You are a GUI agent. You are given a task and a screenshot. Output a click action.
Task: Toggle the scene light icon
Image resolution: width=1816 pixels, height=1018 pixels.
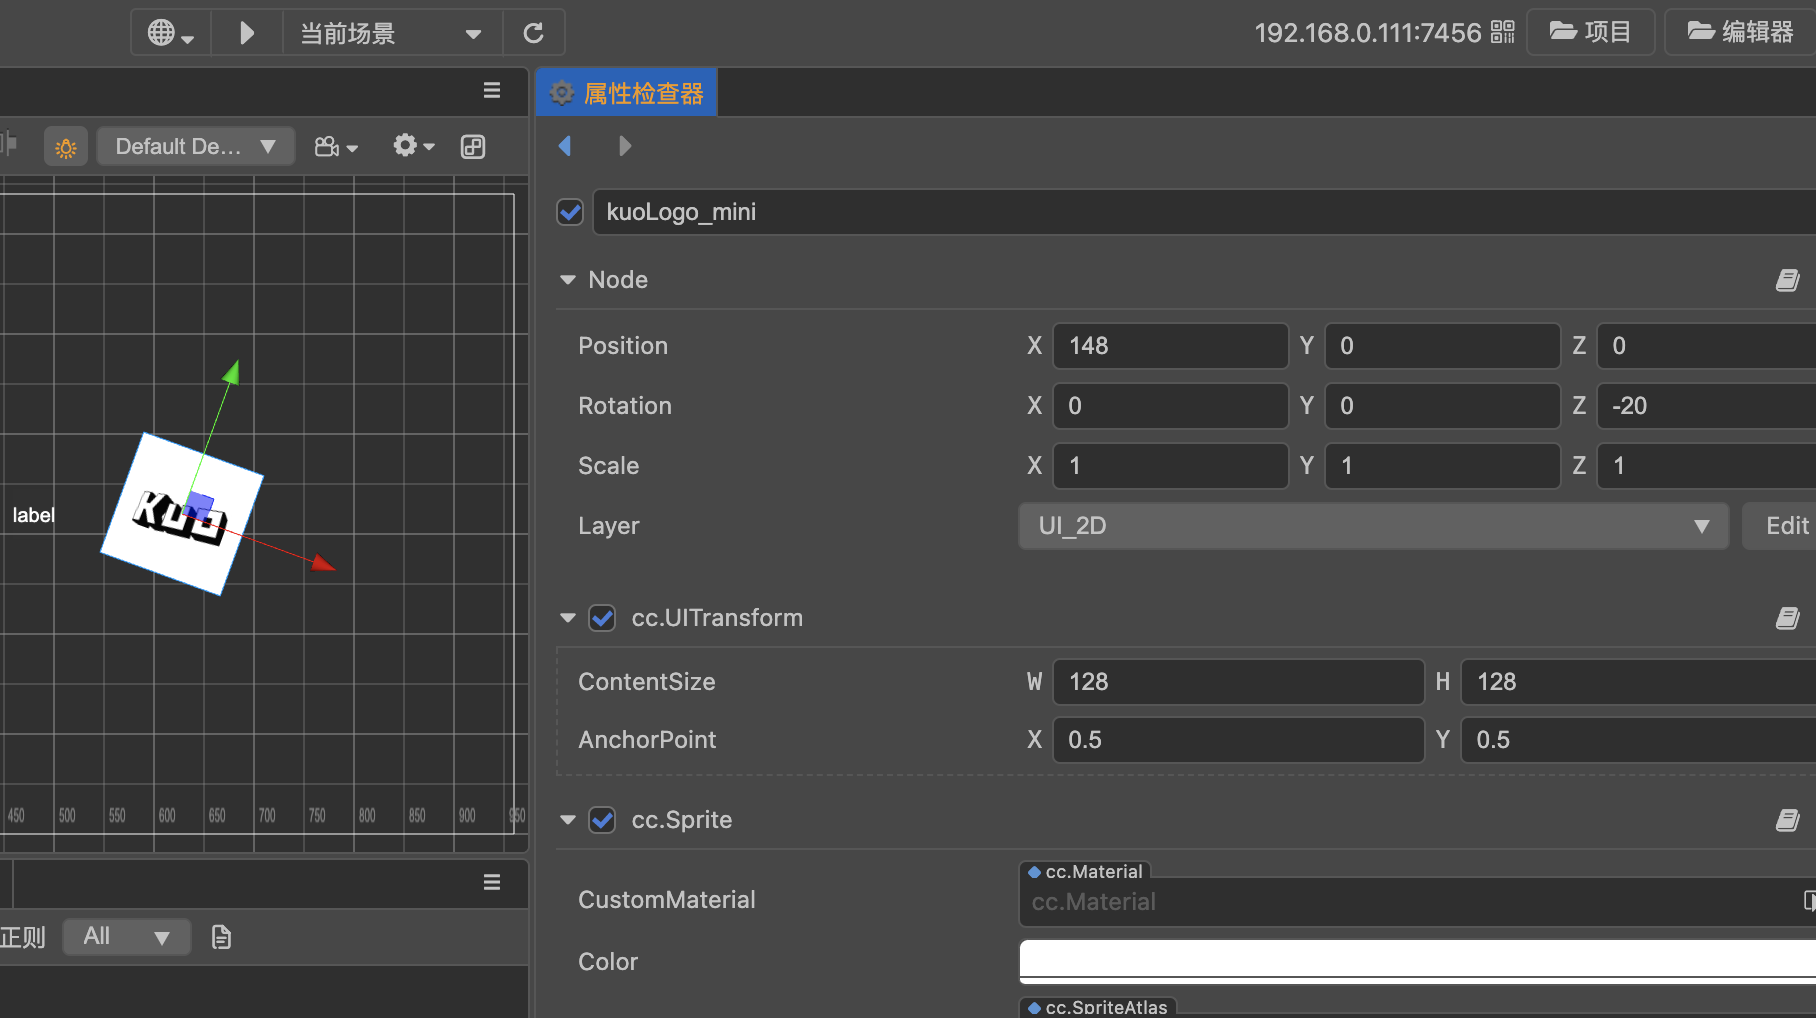[66, 148]
